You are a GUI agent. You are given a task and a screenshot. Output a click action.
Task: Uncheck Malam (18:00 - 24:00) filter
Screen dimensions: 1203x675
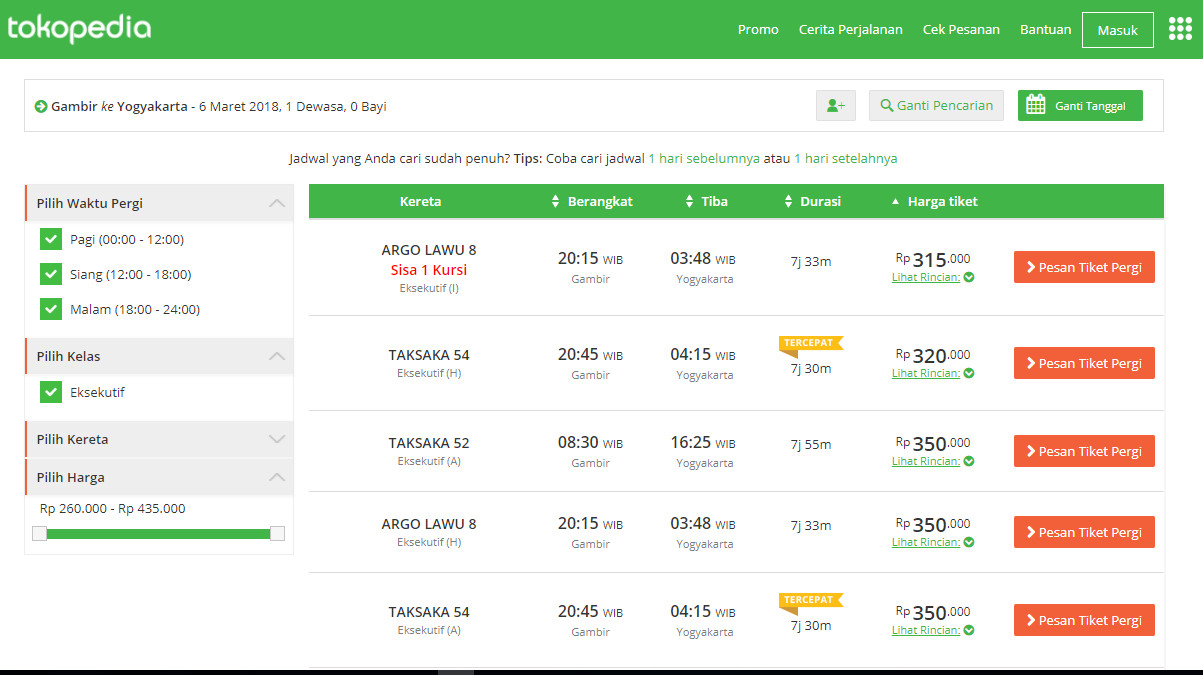pos(51,309)
